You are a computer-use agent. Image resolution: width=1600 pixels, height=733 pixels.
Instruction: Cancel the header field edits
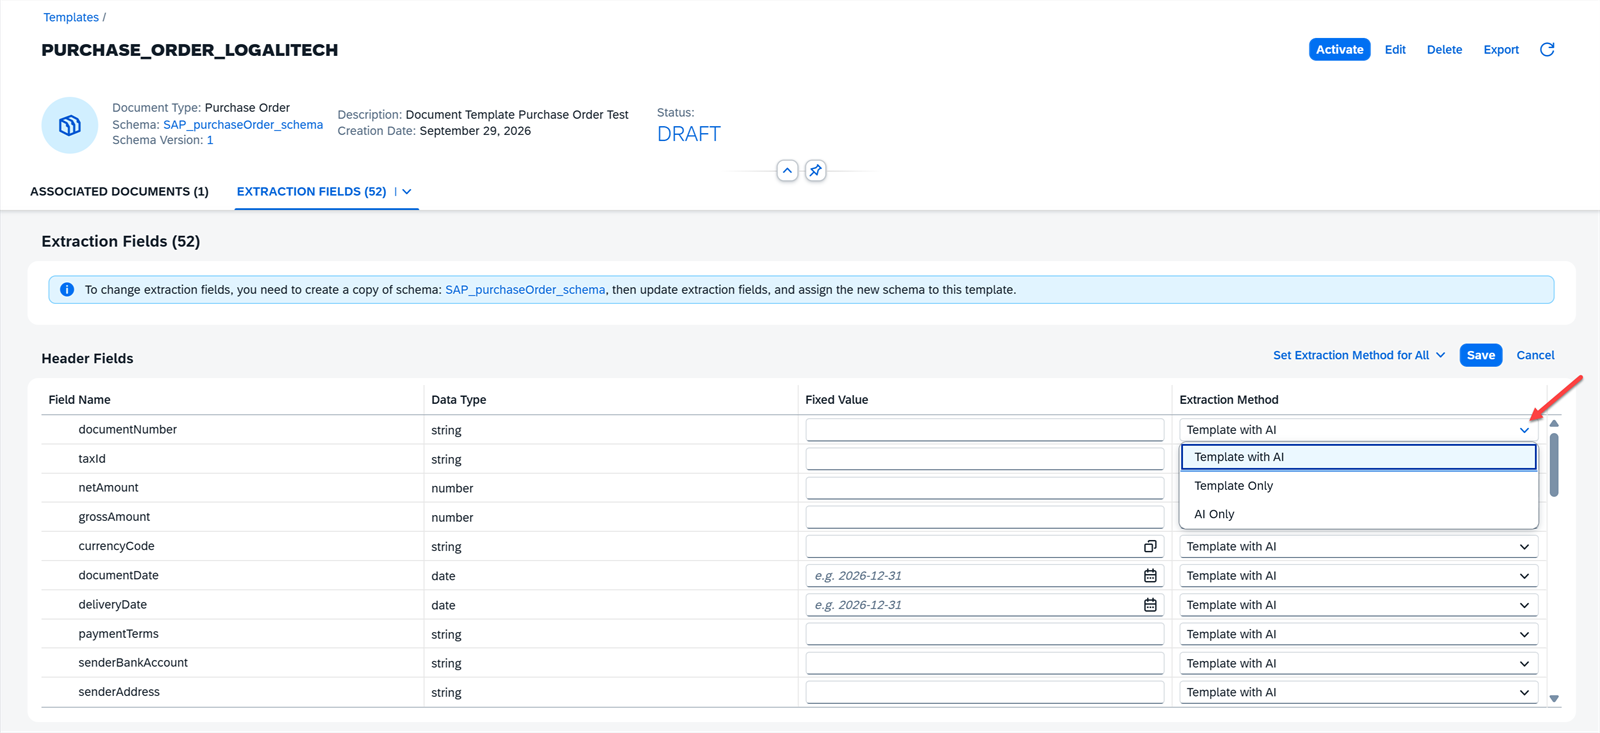1535,355
